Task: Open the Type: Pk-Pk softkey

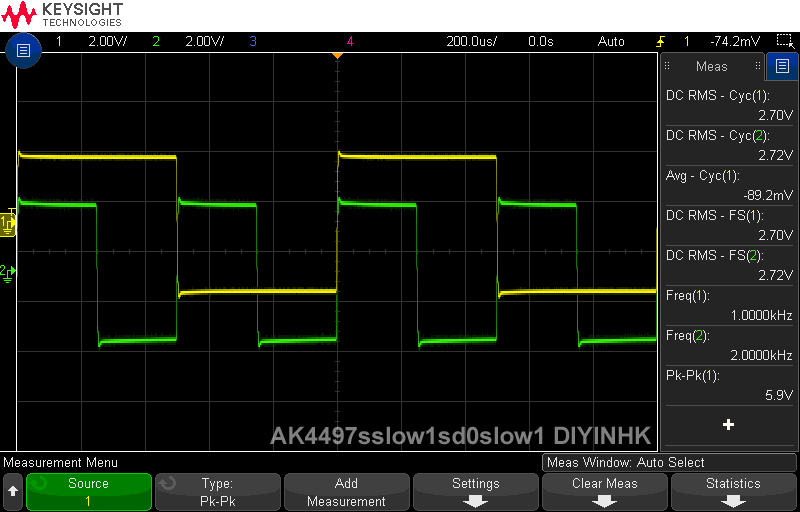Action: point(217,492)
